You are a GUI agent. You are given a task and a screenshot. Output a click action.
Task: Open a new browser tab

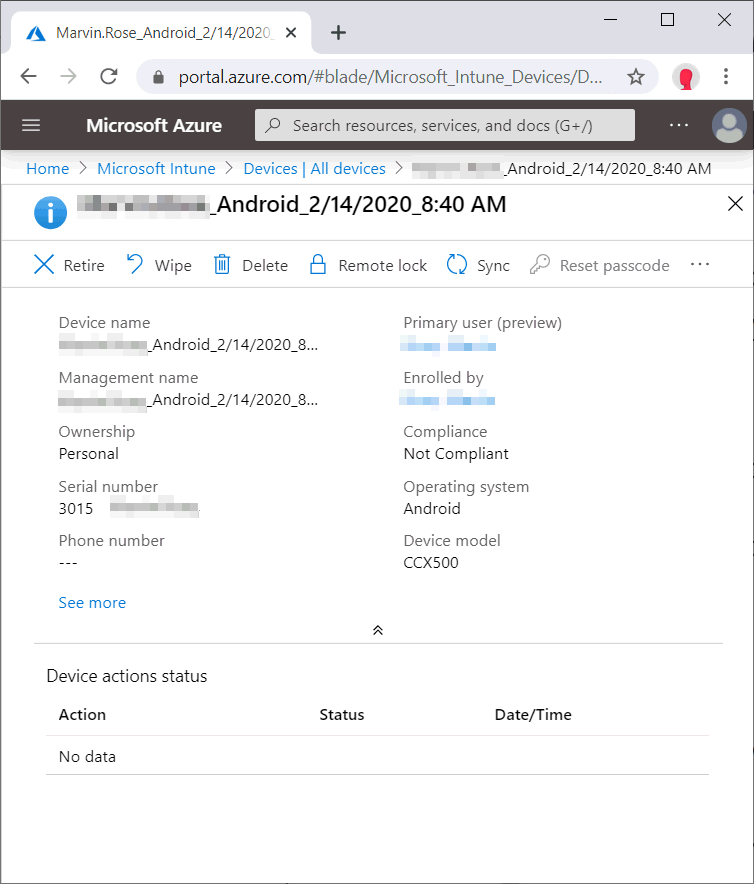(338, 33)
